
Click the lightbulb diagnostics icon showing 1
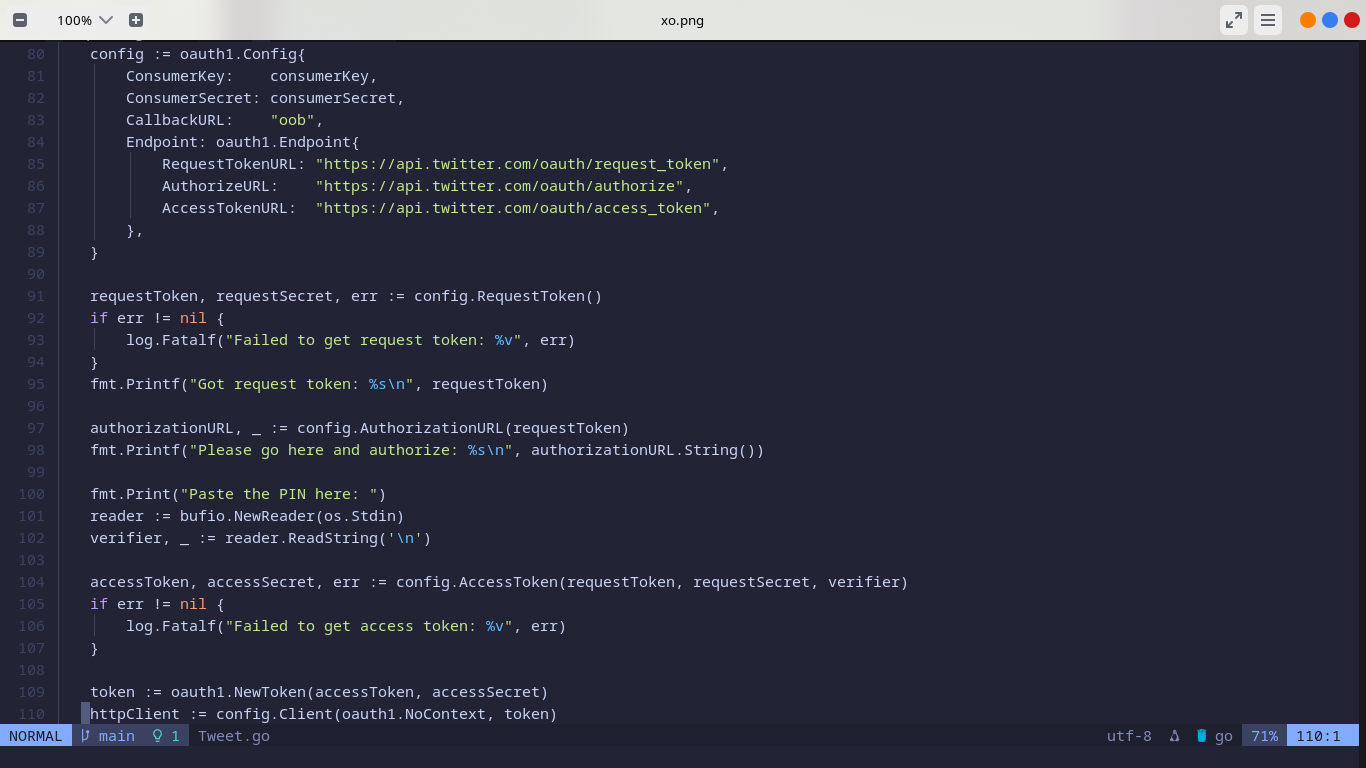[x=164, y=736]
